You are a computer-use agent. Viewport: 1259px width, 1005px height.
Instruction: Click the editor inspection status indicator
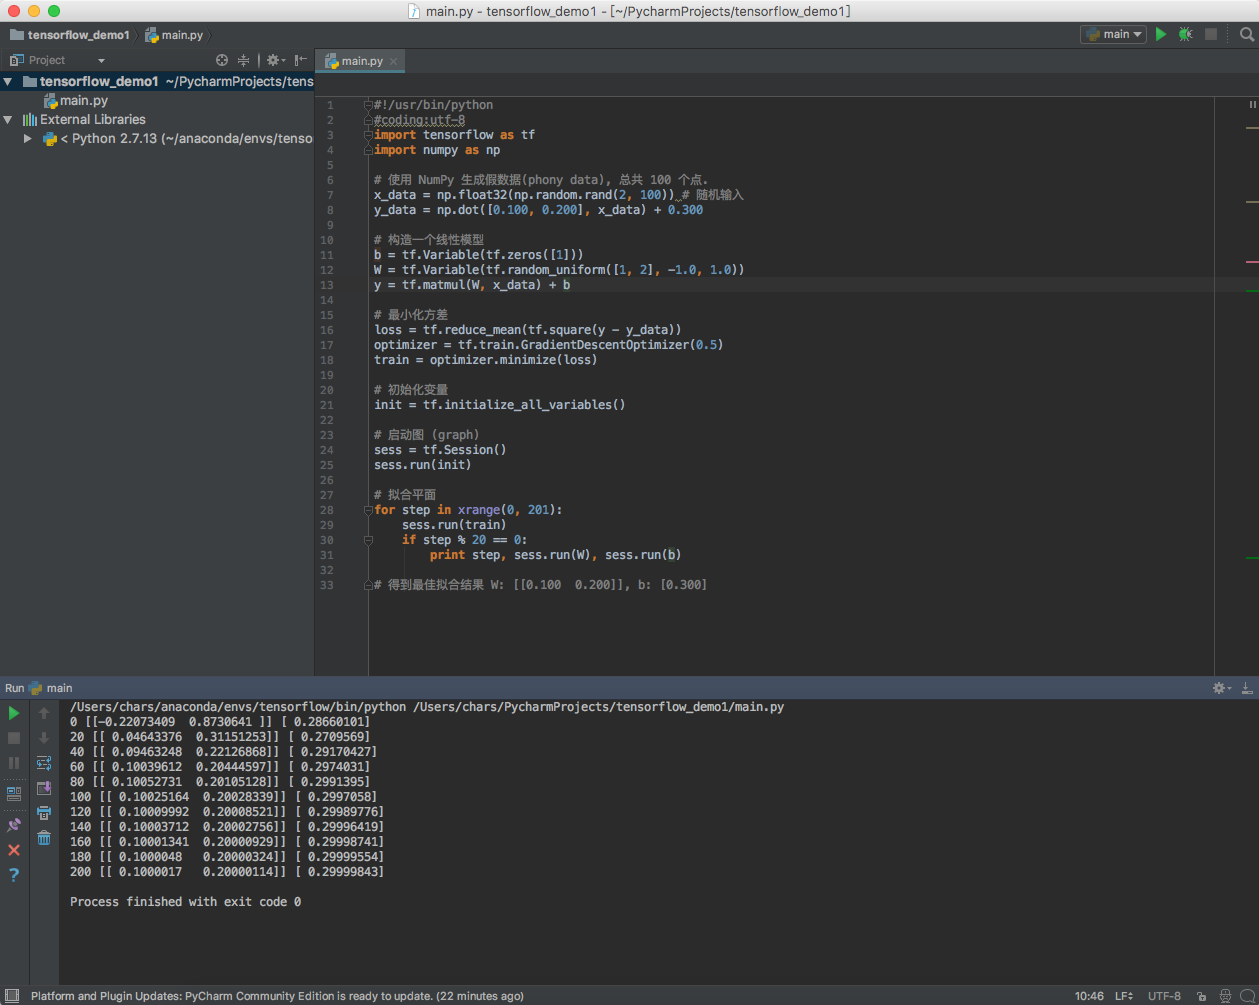click(x=1252, y=104)
